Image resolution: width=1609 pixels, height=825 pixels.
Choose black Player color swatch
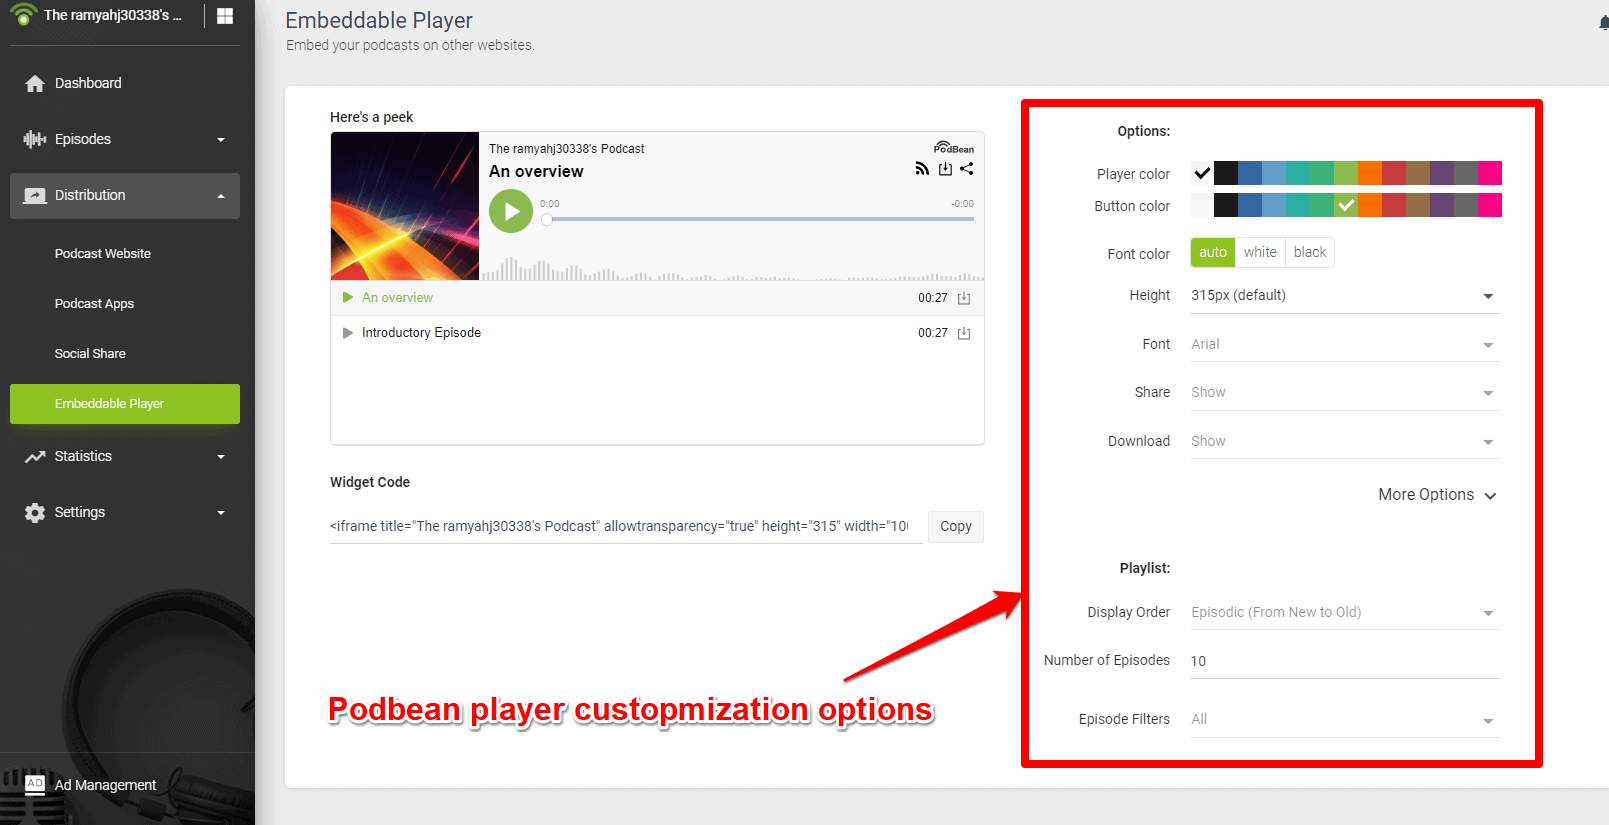1226,173
